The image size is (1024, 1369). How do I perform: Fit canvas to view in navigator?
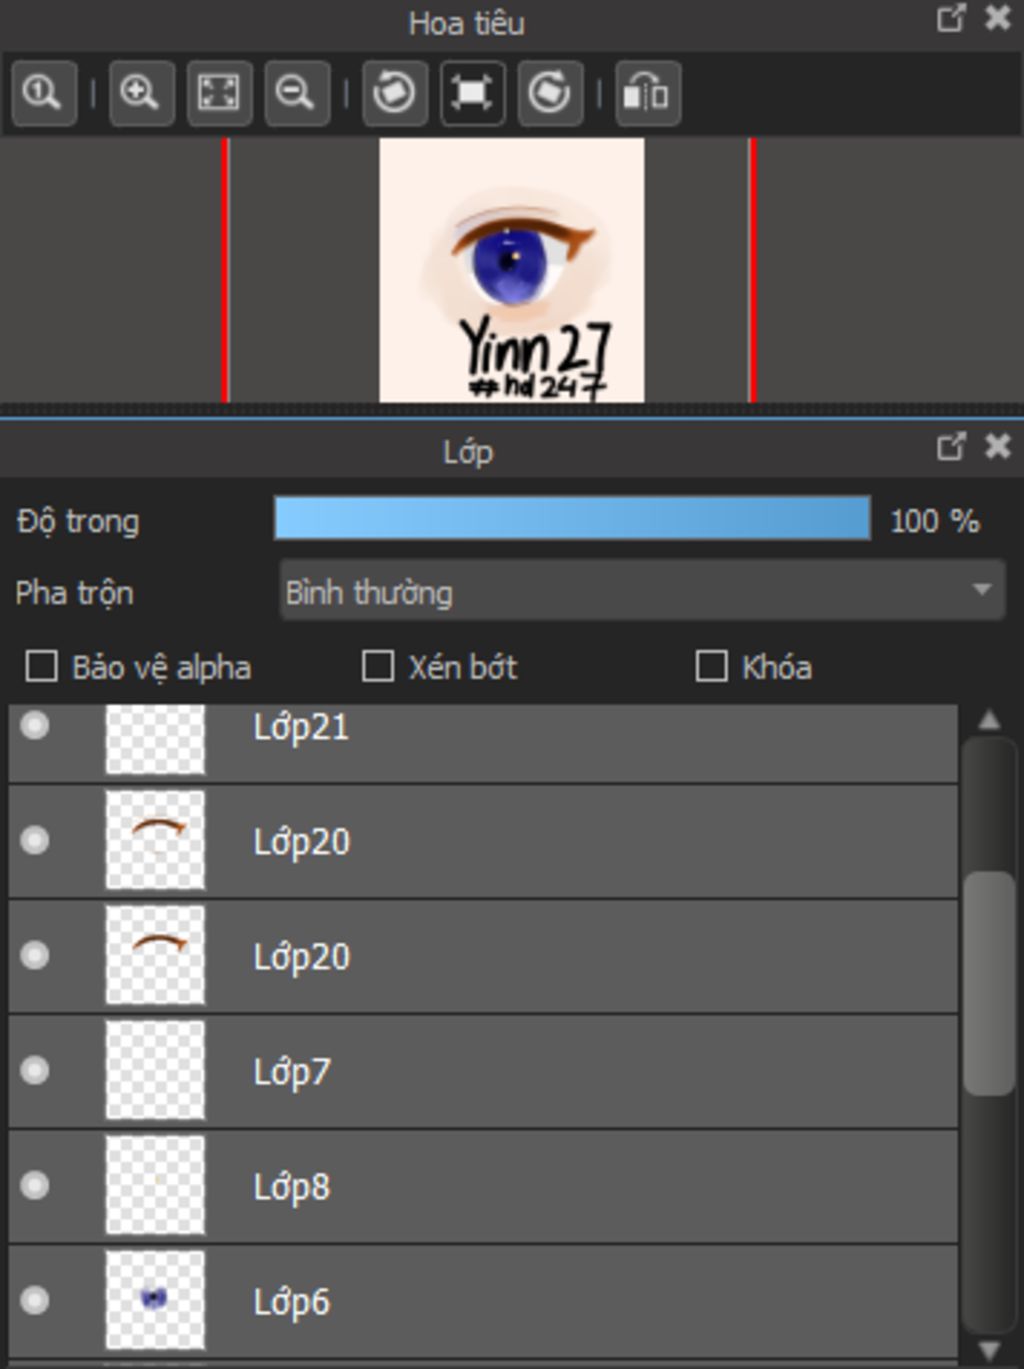[219, 94]
